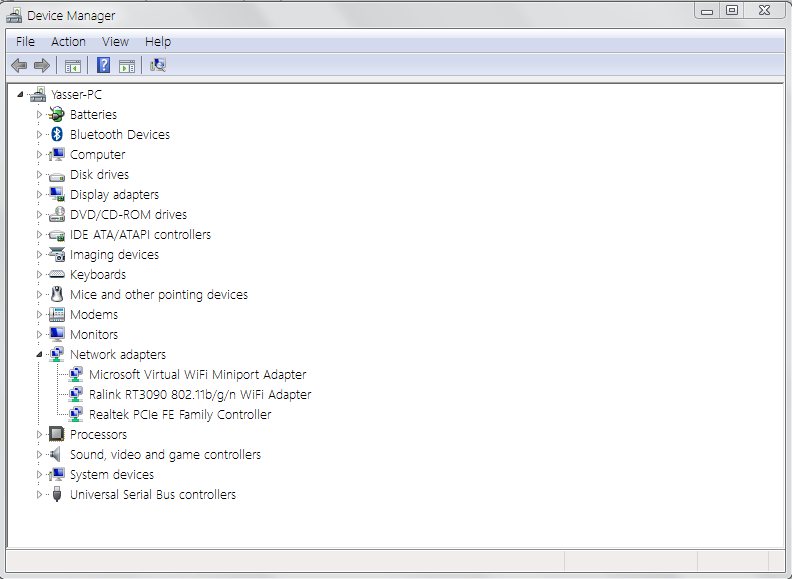
Task: Expand the Keyboards node
Action: pyautogui.click(x=39, y=274)
